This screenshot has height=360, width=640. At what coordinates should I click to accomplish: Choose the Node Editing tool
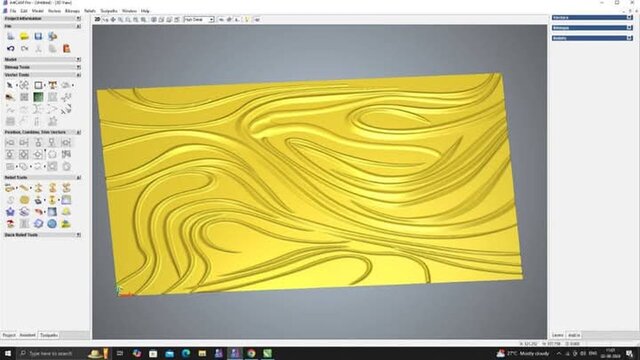24,85
